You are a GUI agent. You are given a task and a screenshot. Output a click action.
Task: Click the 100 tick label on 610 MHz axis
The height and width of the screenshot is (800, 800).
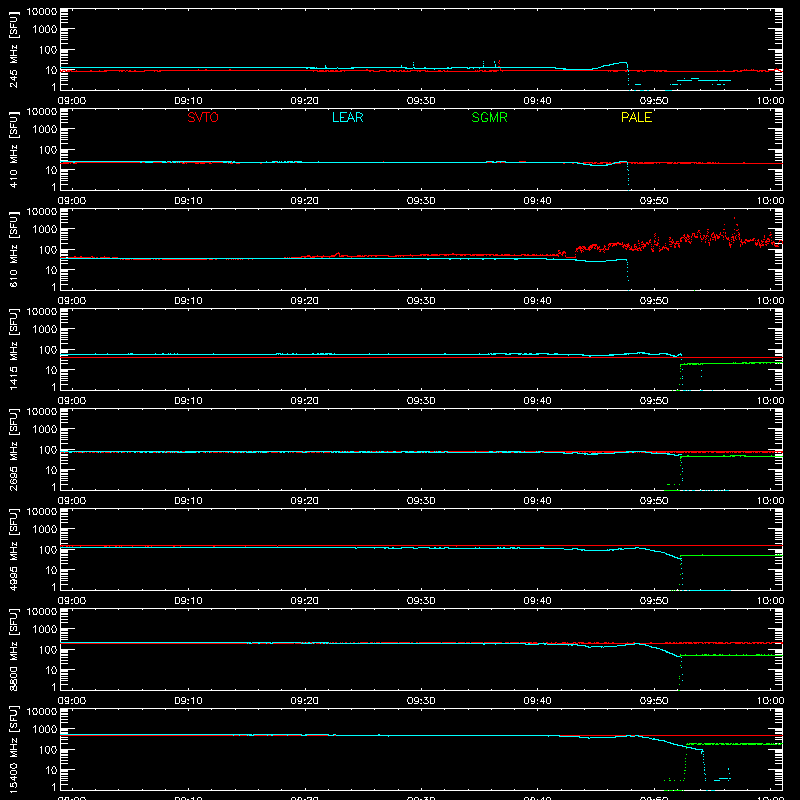pos(48,249)
